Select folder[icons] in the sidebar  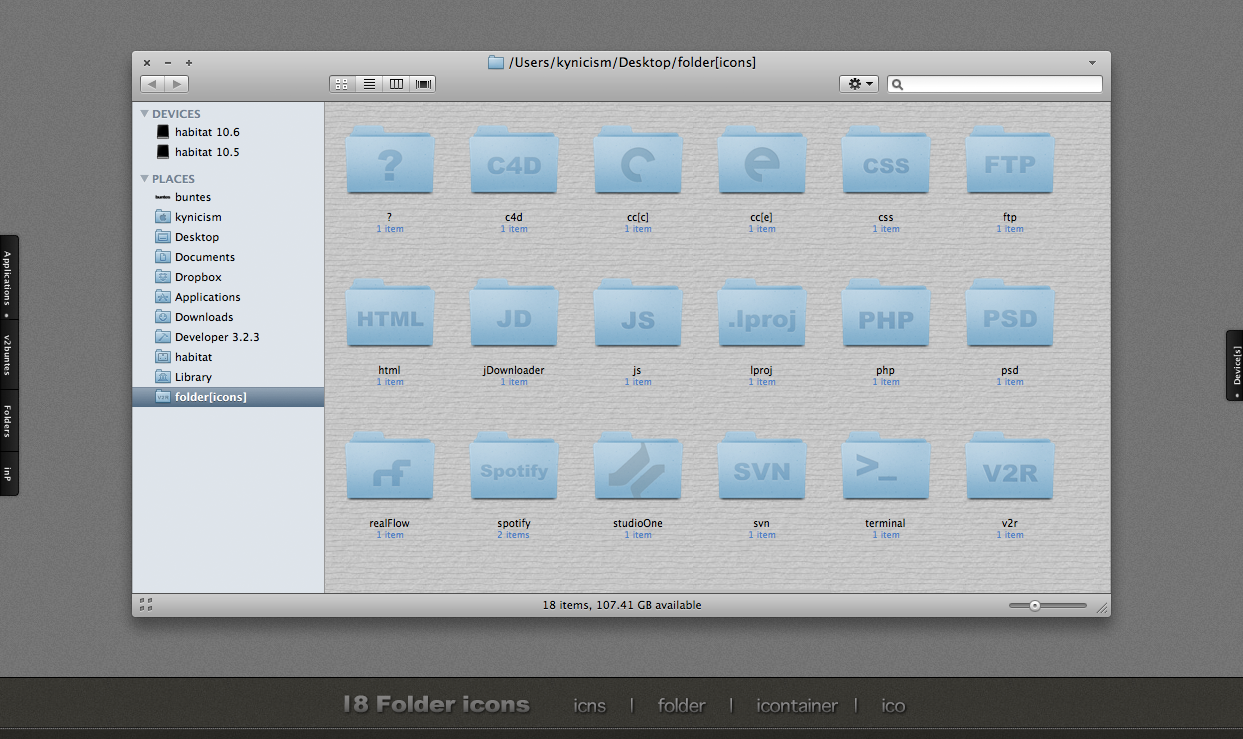[228, 397]
